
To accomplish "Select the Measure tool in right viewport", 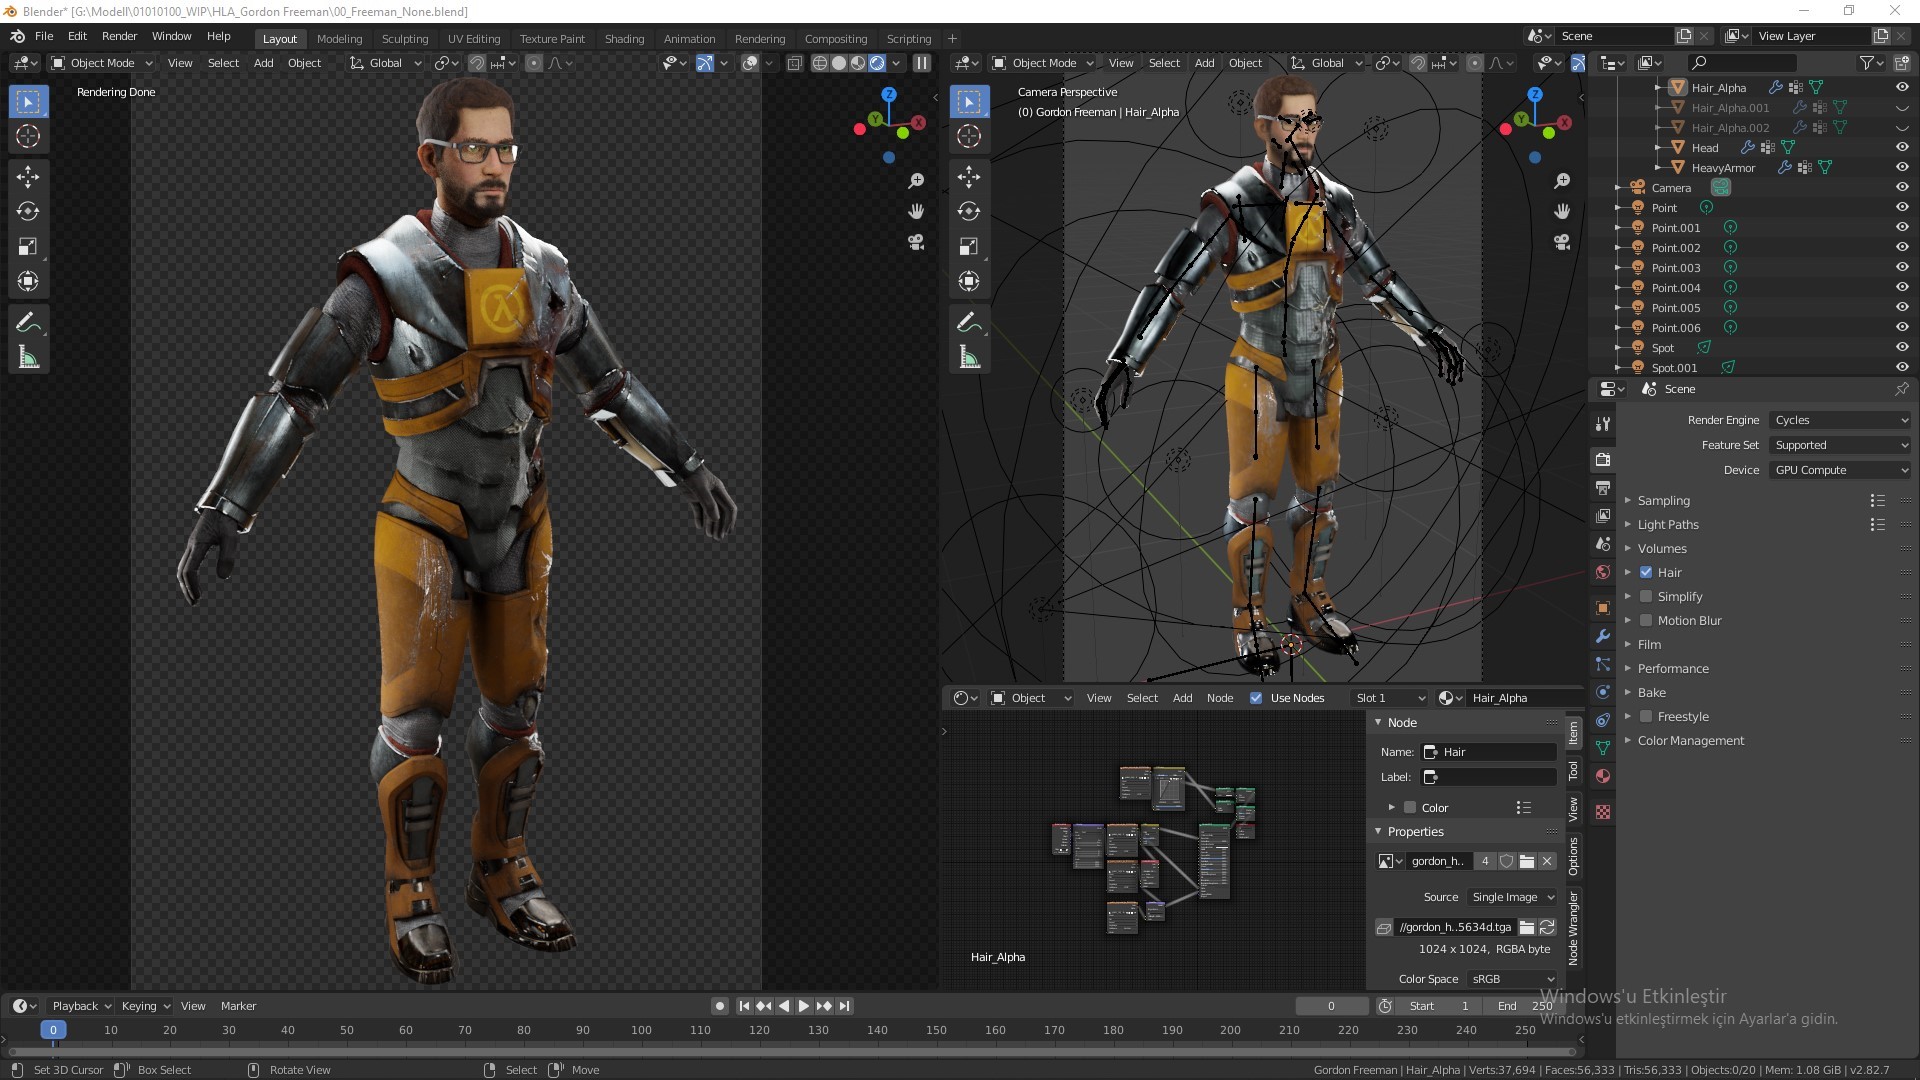I will click(969, 357).
